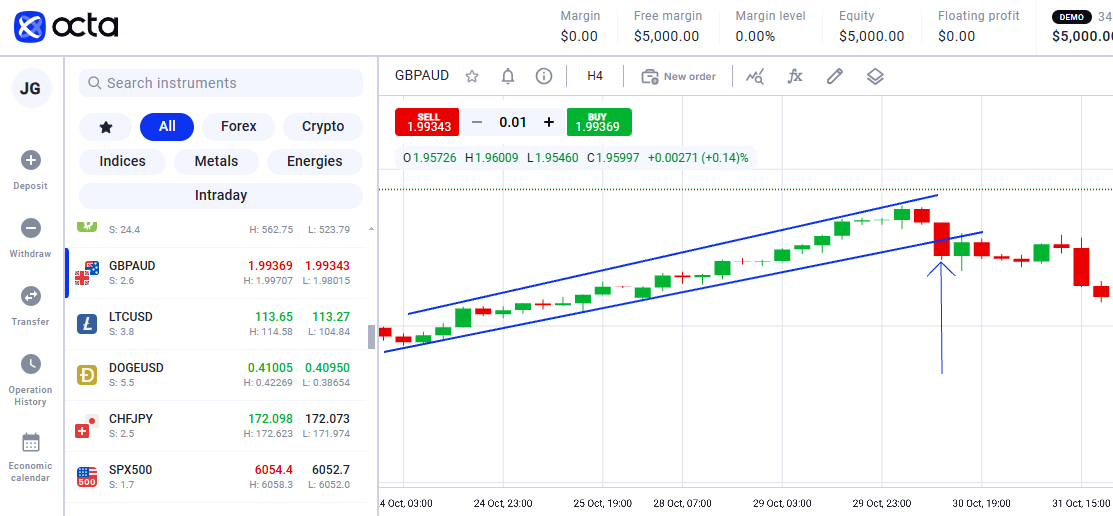Click the Octa logo

pos(65,27)
